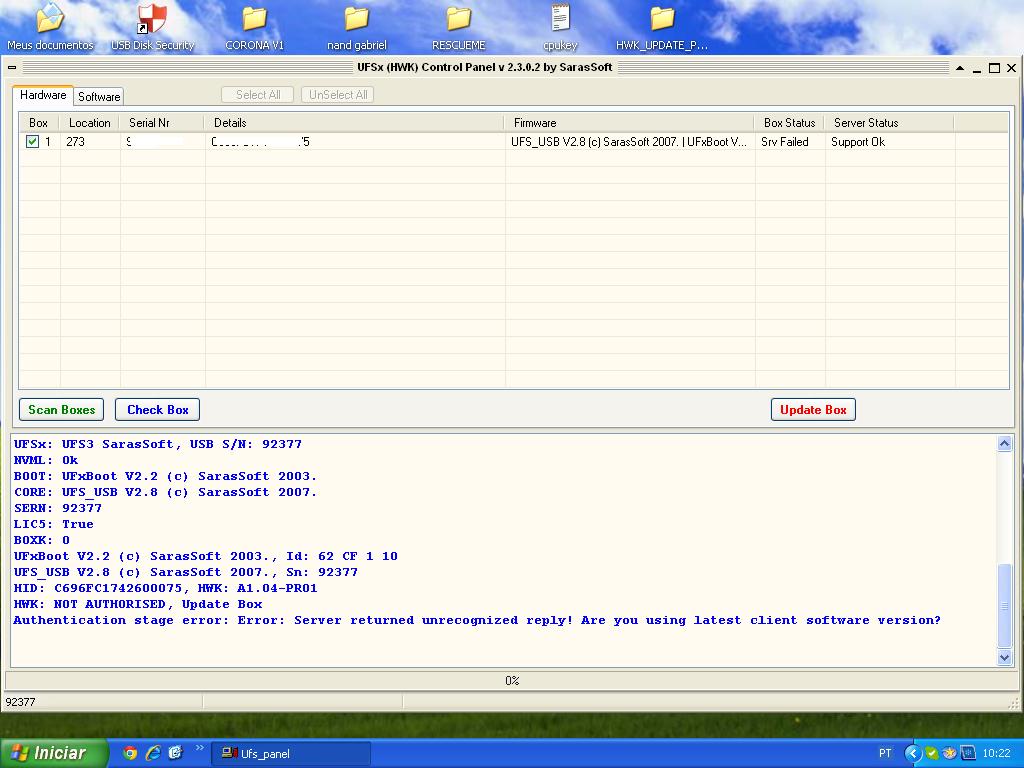The width and height of the screenshot is (1024, 768).
Task: Roll up window with up-arrow icon
Action: point(960,67)
